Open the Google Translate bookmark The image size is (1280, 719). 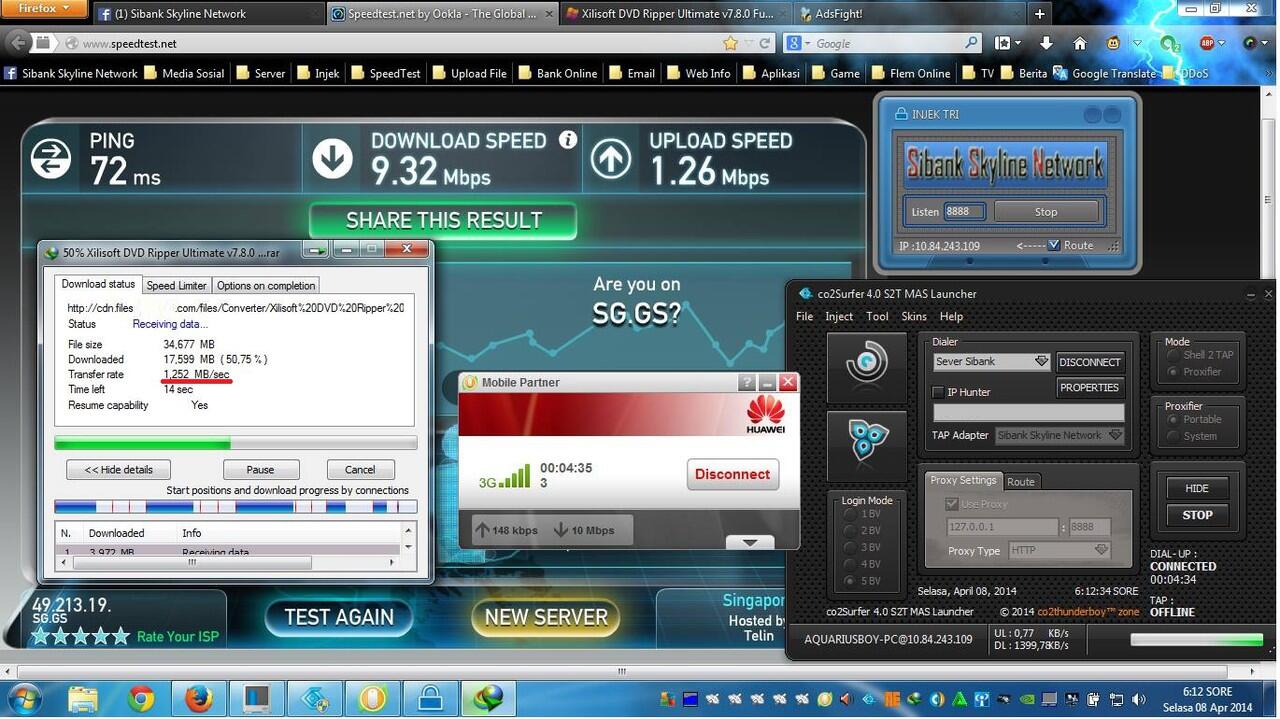coord(1104,73)
